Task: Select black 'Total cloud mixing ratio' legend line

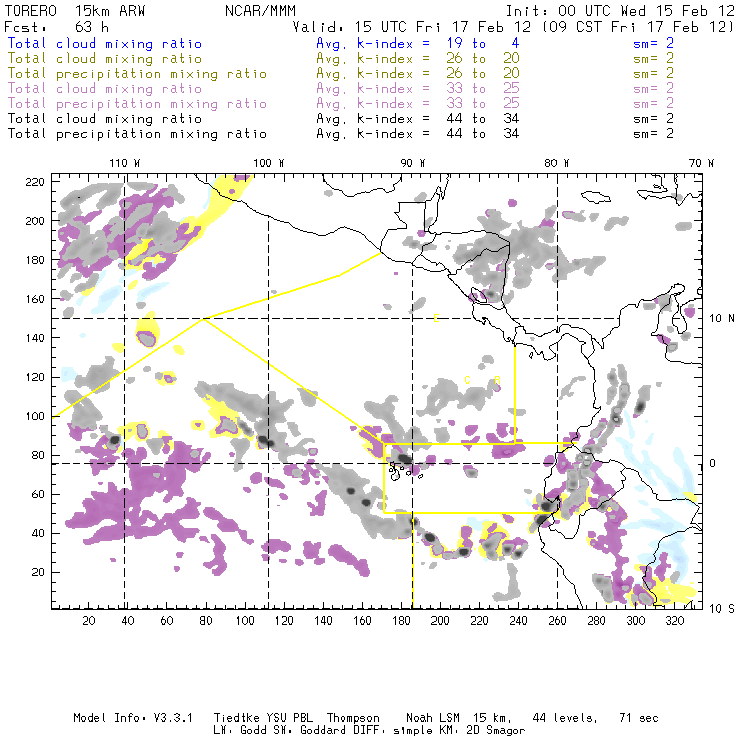Action: 105,119
